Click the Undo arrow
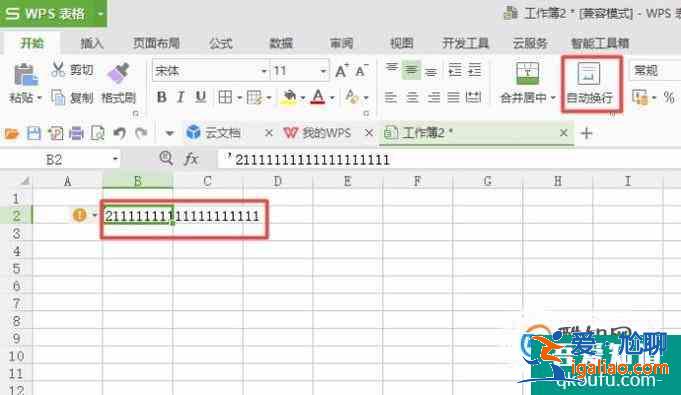This screenshot has height=395, width=681. click(119, 133)
